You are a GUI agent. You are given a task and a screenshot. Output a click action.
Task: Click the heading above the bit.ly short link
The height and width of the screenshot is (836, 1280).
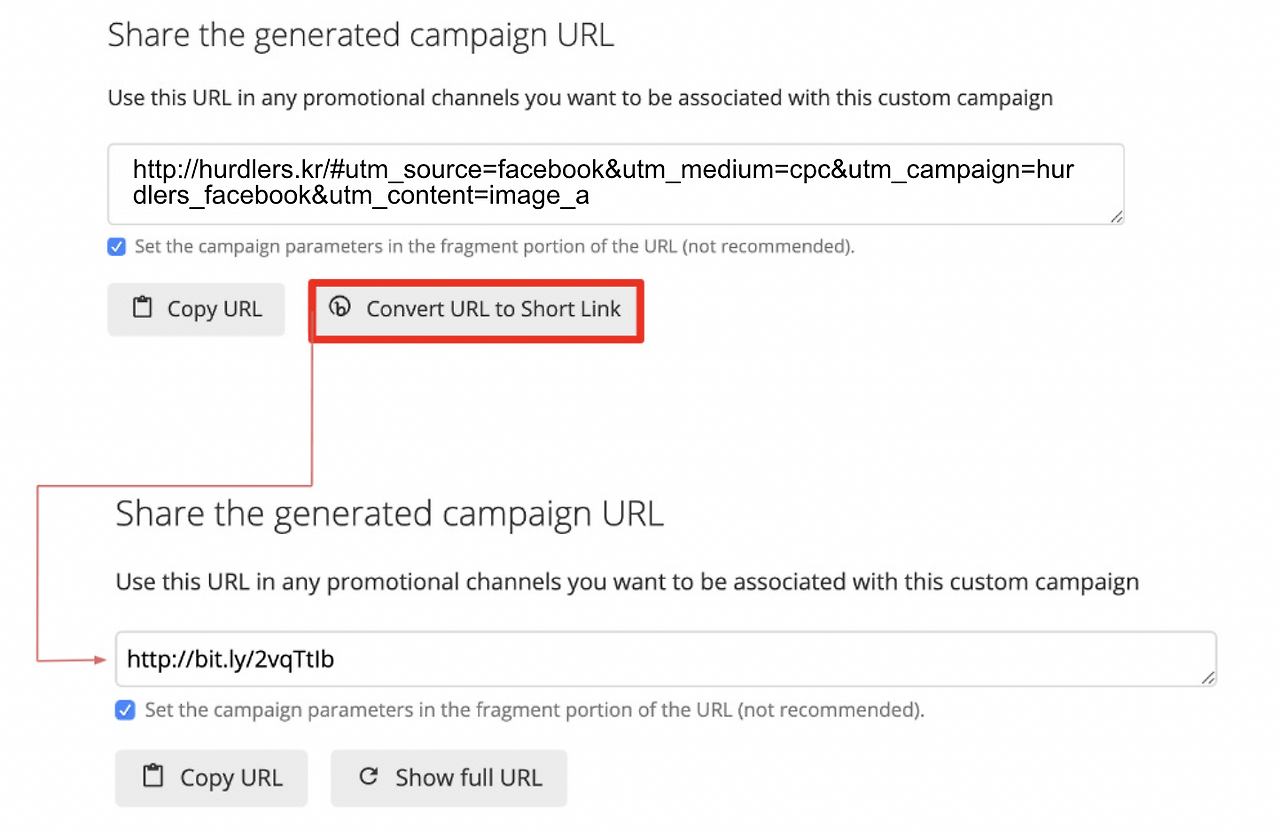[x=389, y=514]
